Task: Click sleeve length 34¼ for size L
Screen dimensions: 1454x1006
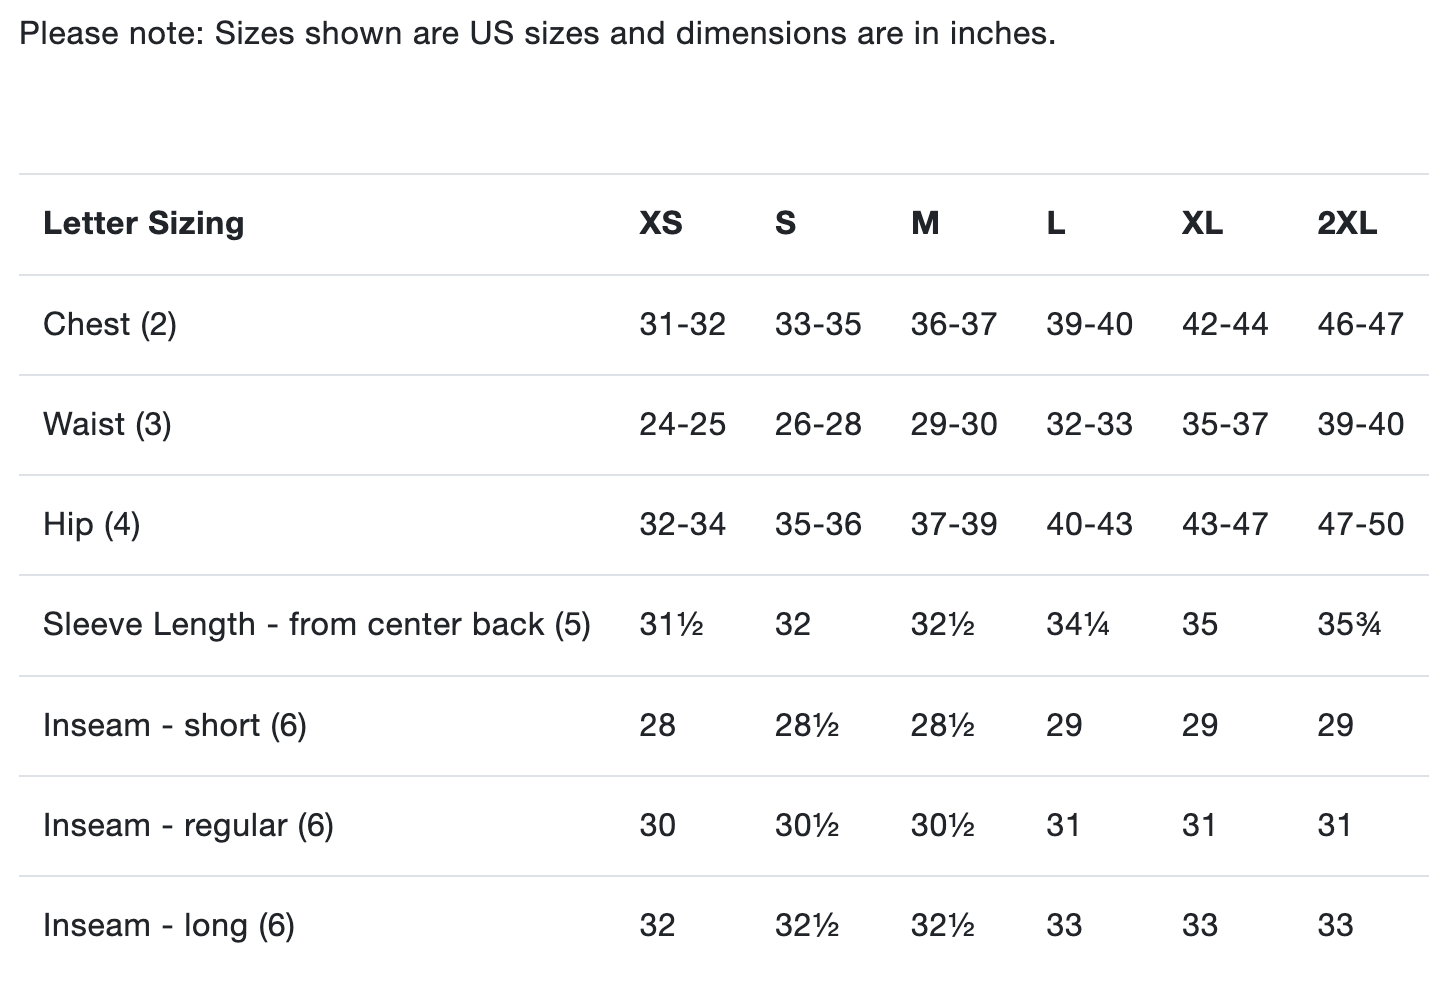Action: (1077, 624)
